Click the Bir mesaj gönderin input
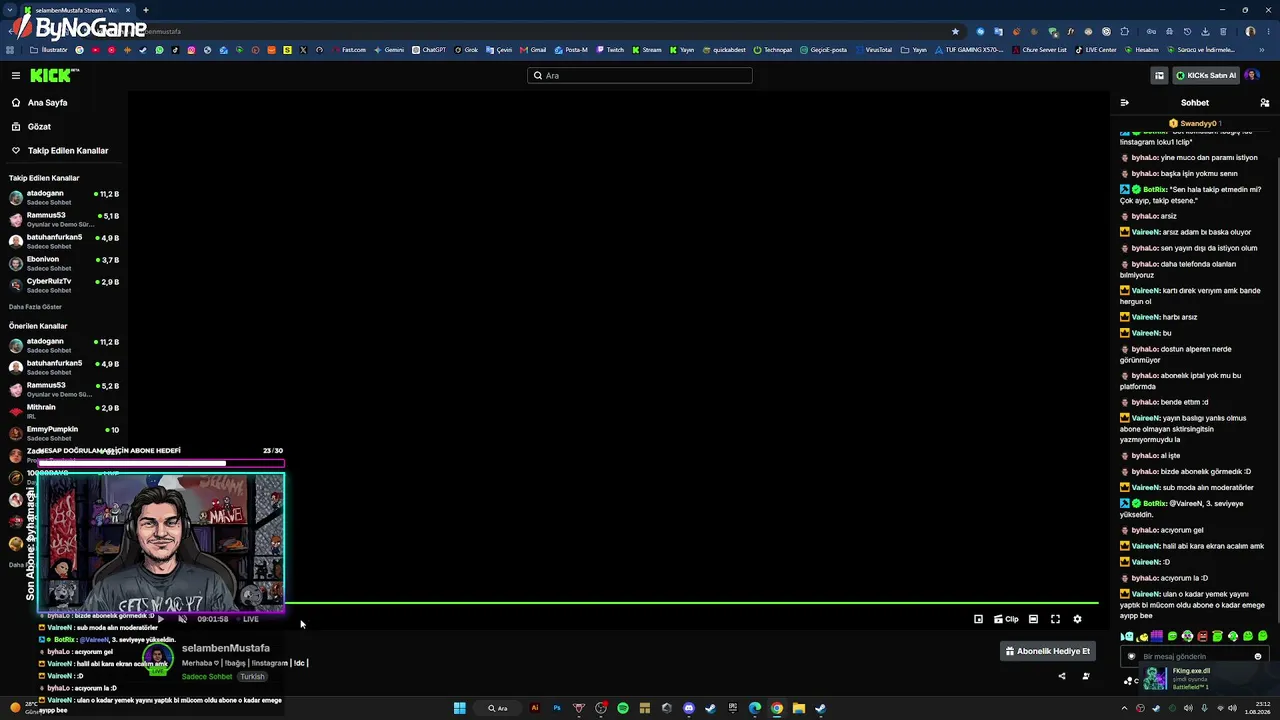Viewport: 1280px width, 720px height. (1195, 657)
